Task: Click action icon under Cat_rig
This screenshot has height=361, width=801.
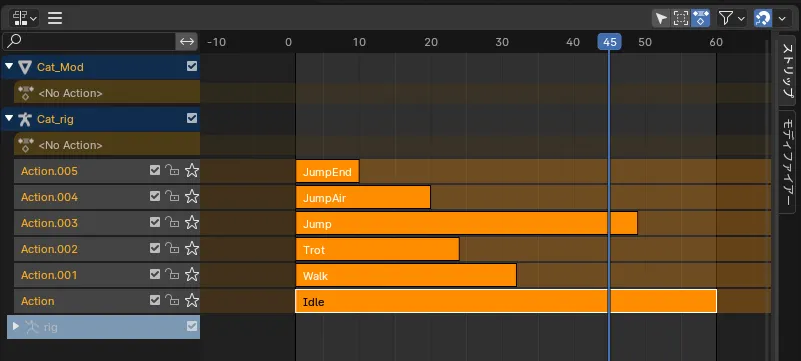Action: point(26,145)
